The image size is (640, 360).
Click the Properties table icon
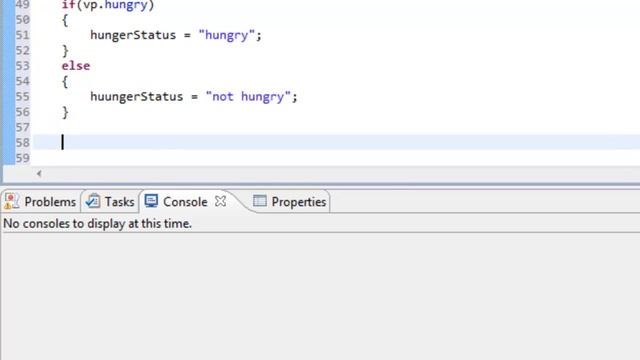[x=260, y=201]
